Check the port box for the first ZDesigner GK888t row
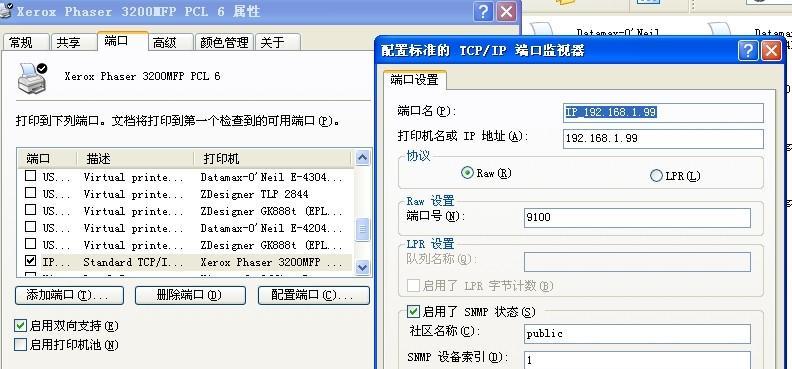Viewport: 792px width, 369px height. [x=31, y=209]
